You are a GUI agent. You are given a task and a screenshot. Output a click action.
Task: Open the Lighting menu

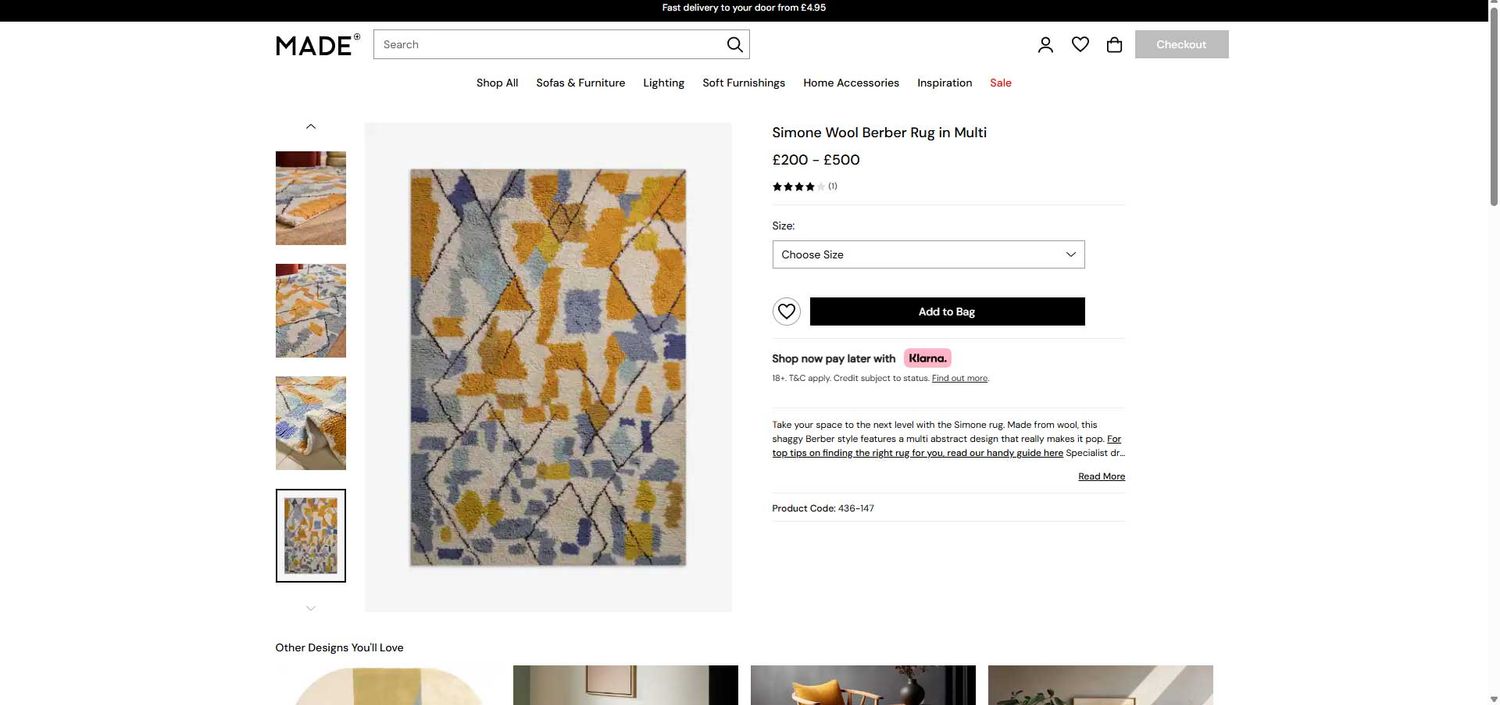pyautogui.click(x=664, y=83)
